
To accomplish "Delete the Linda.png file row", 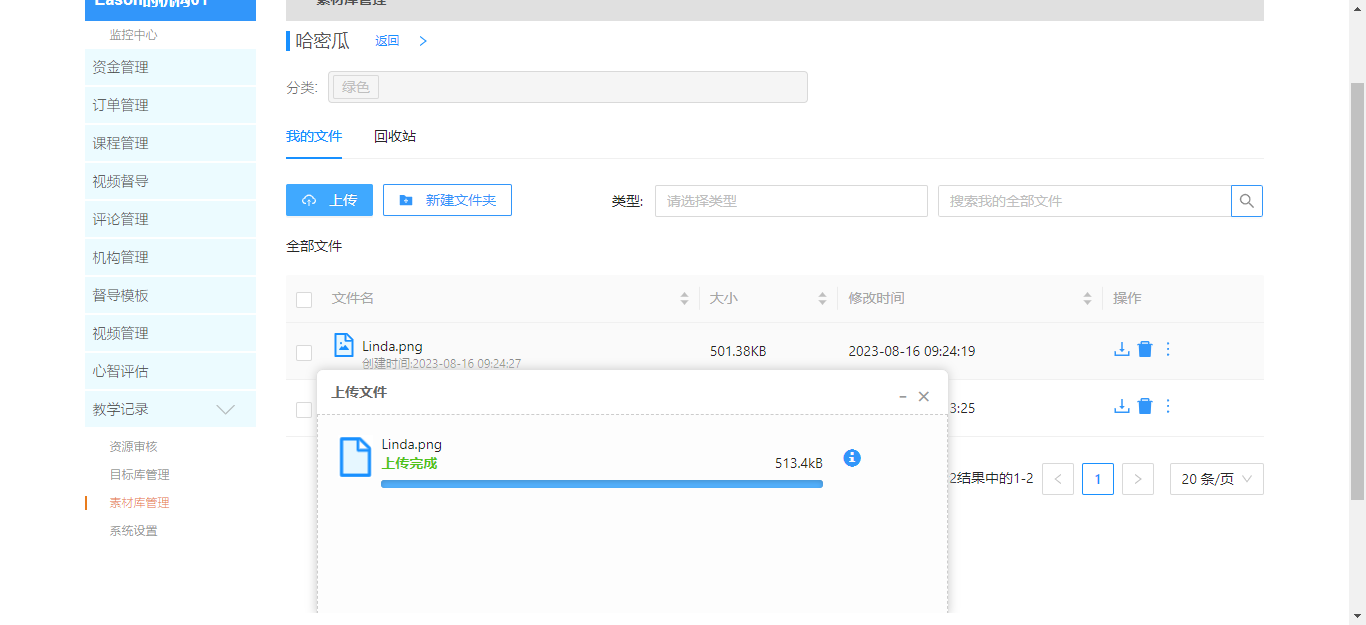I will 1145,349.
